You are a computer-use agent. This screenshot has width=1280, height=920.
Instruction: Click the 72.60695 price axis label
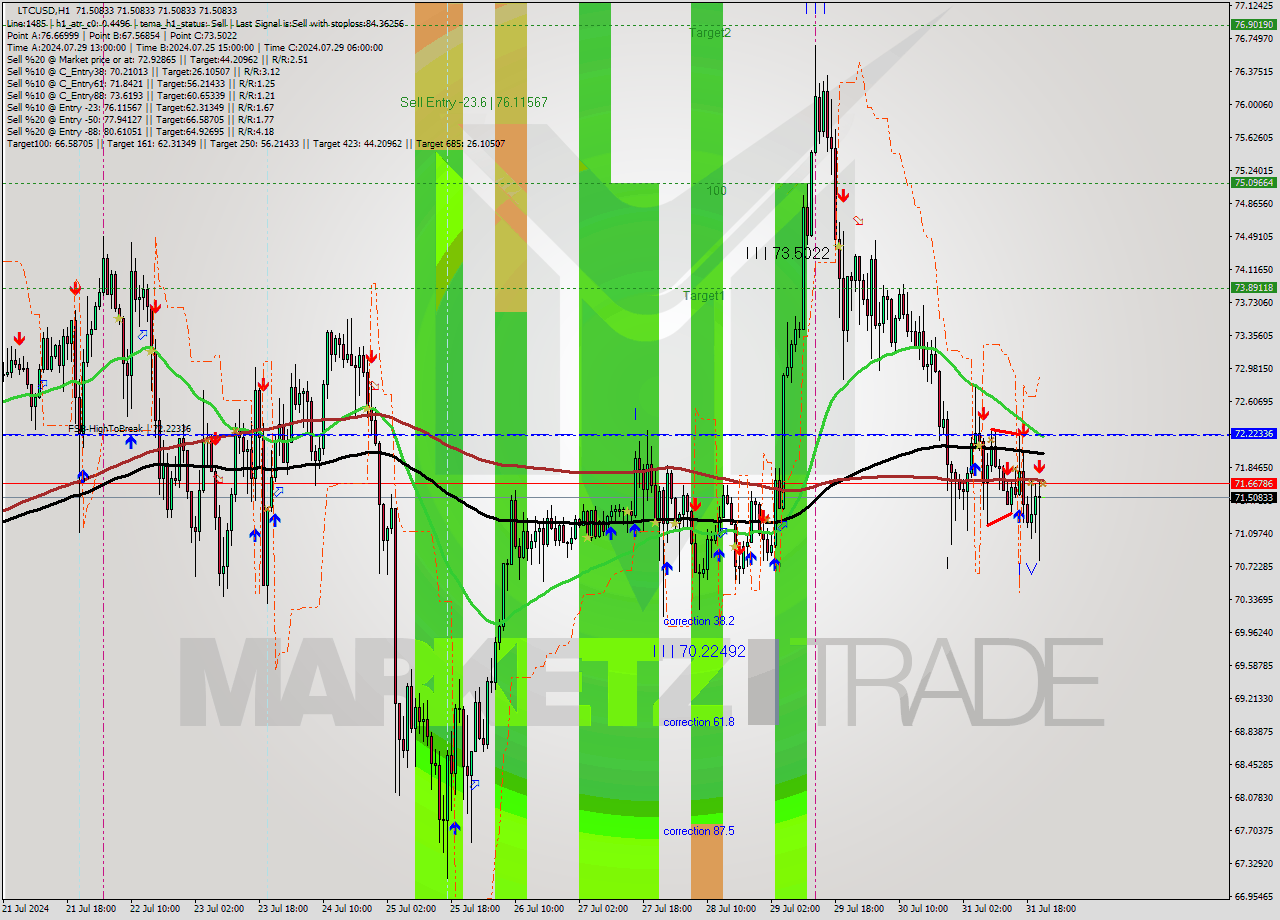[1254, 402]
